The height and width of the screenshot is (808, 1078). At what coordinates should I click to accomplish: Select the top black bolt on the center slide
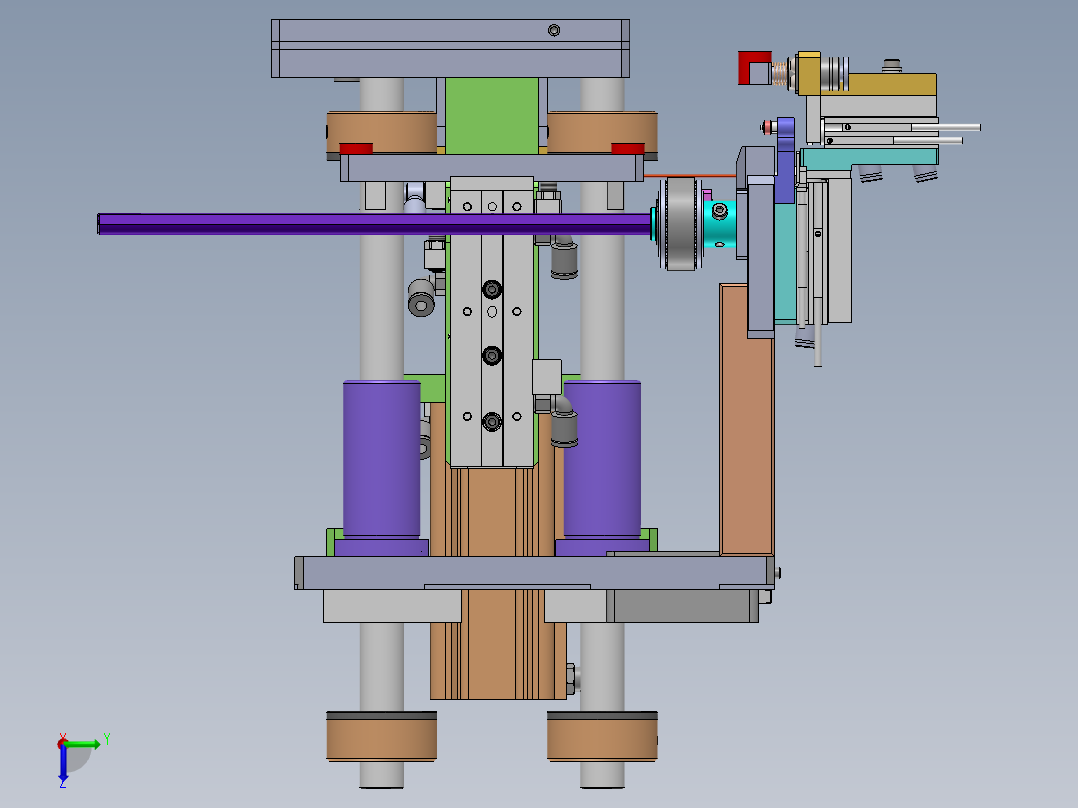click(492, 290)
